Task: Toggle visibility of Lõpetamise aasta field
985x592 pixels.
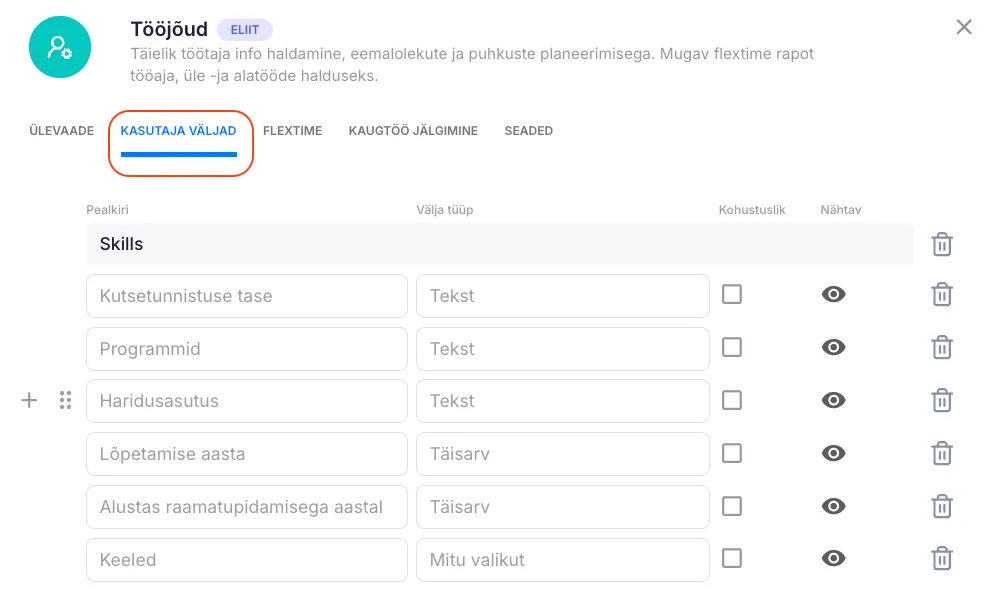Action: point(833,453)
